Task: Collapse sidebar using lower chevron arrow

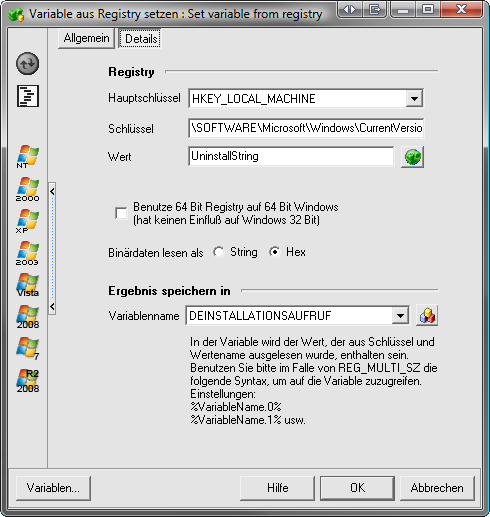Action: [52, 306]
